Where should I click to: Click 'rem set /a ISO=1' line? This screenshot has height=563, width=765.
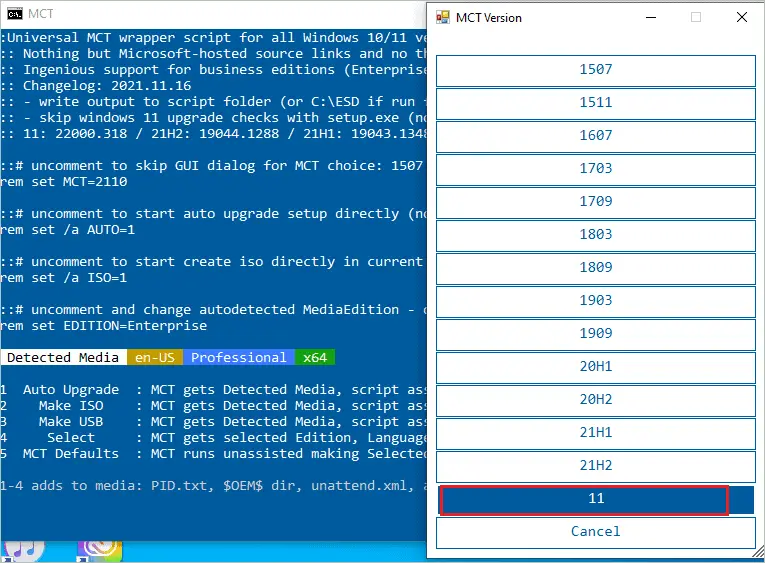[63, 278]
